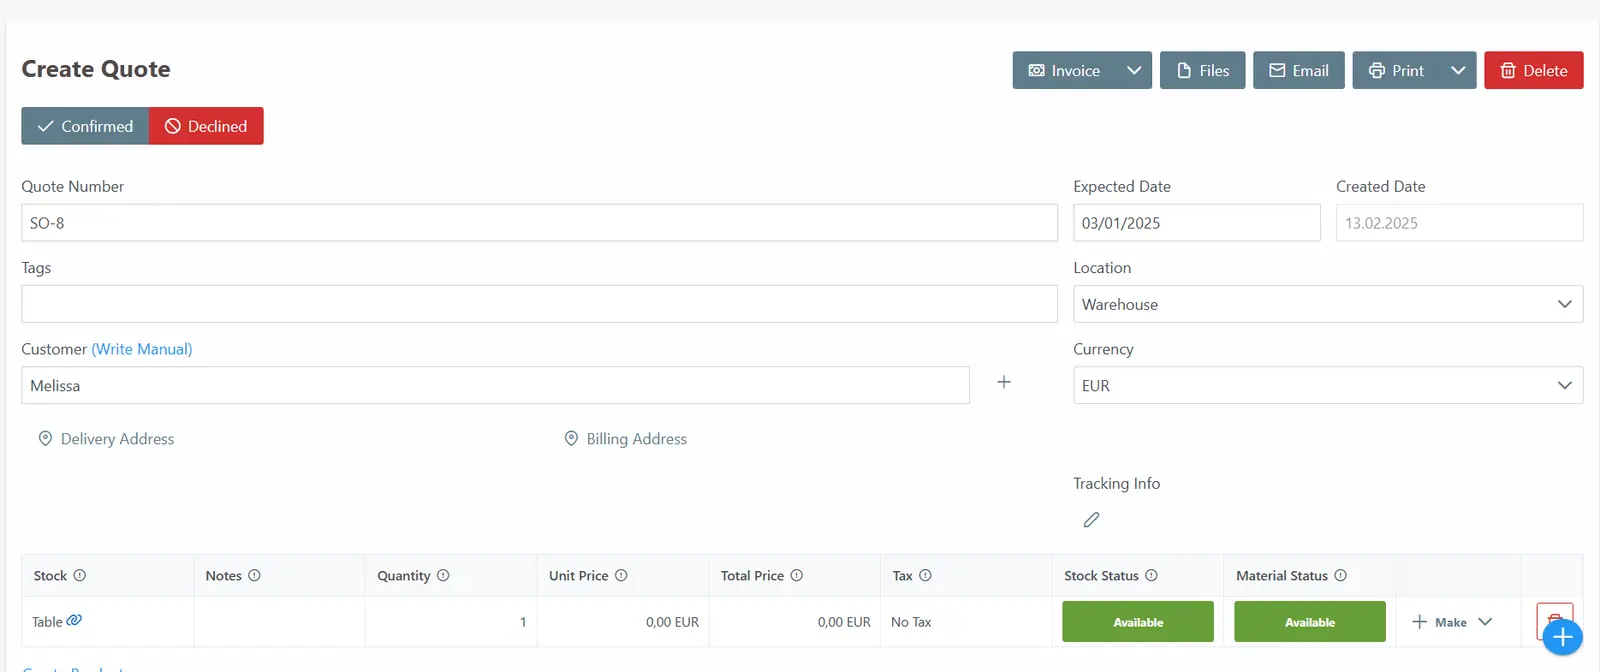Screen dimensions: 1600x672
Task: Add a new customer with the plus icon
Action: 1004,382
